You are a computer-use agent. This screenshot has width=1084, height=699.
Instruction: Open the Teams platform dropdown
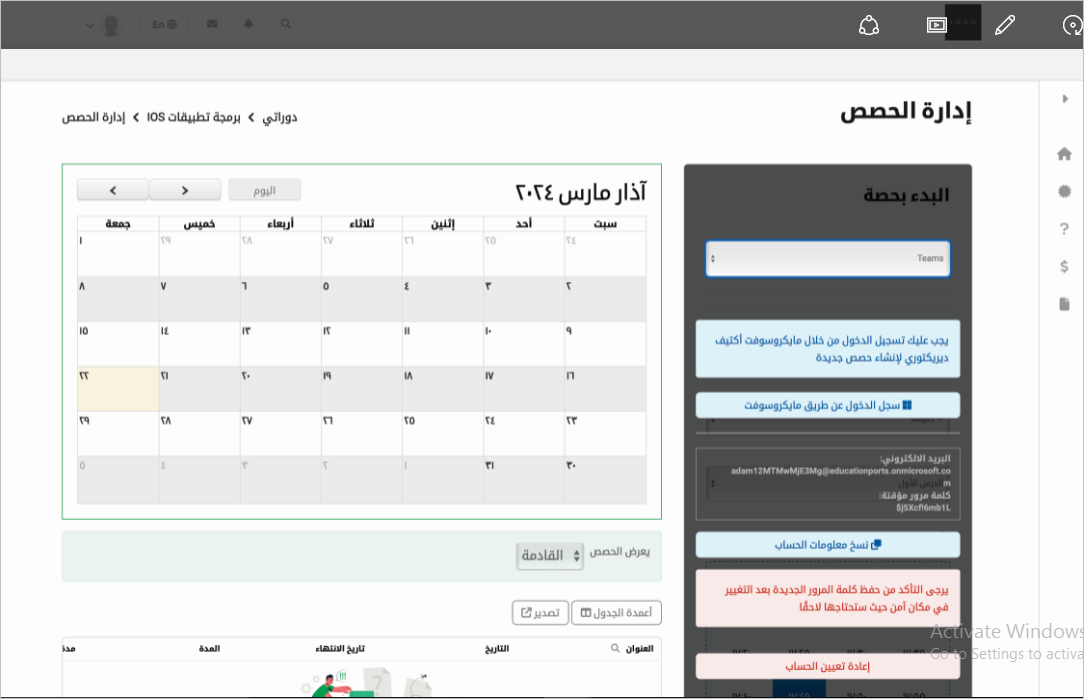point(827,258)
